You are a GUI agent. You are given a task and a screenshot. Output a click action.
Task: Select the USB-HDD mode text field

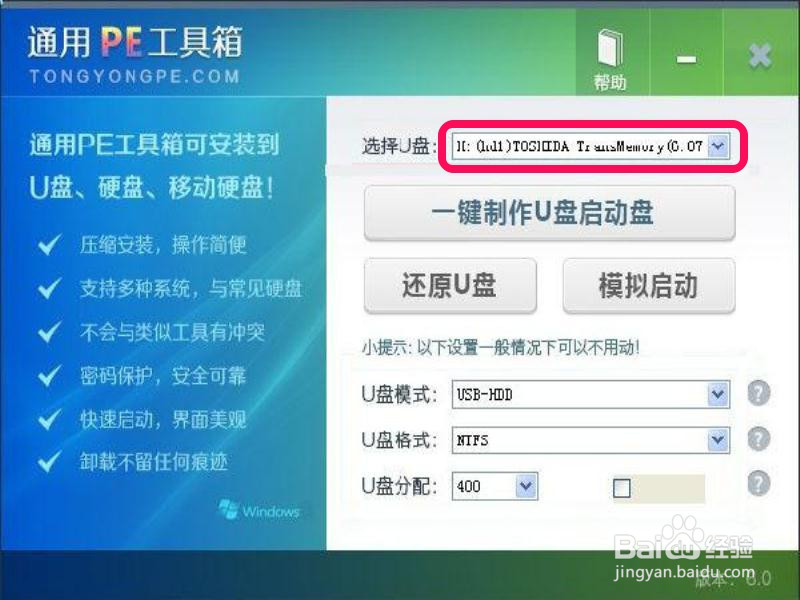tap(580, 394)
